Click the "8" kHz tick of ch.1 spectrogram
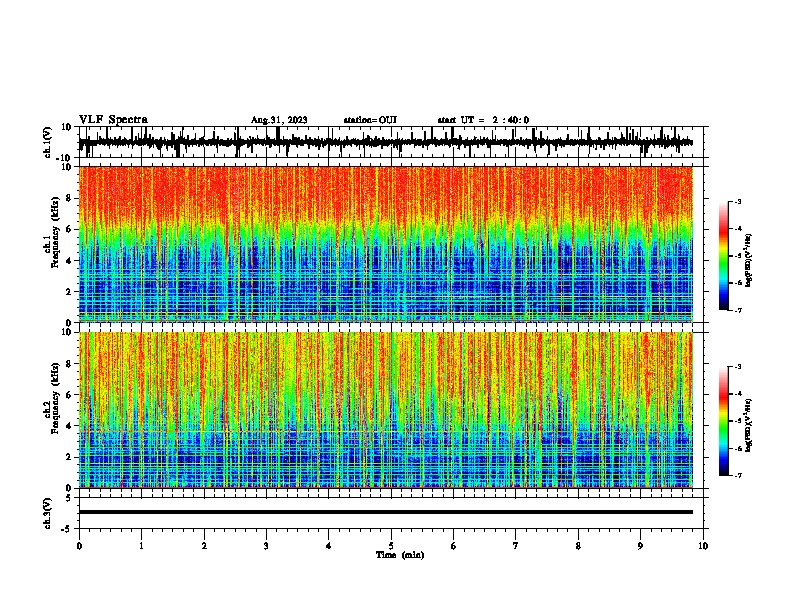 (x=69, y=198)
